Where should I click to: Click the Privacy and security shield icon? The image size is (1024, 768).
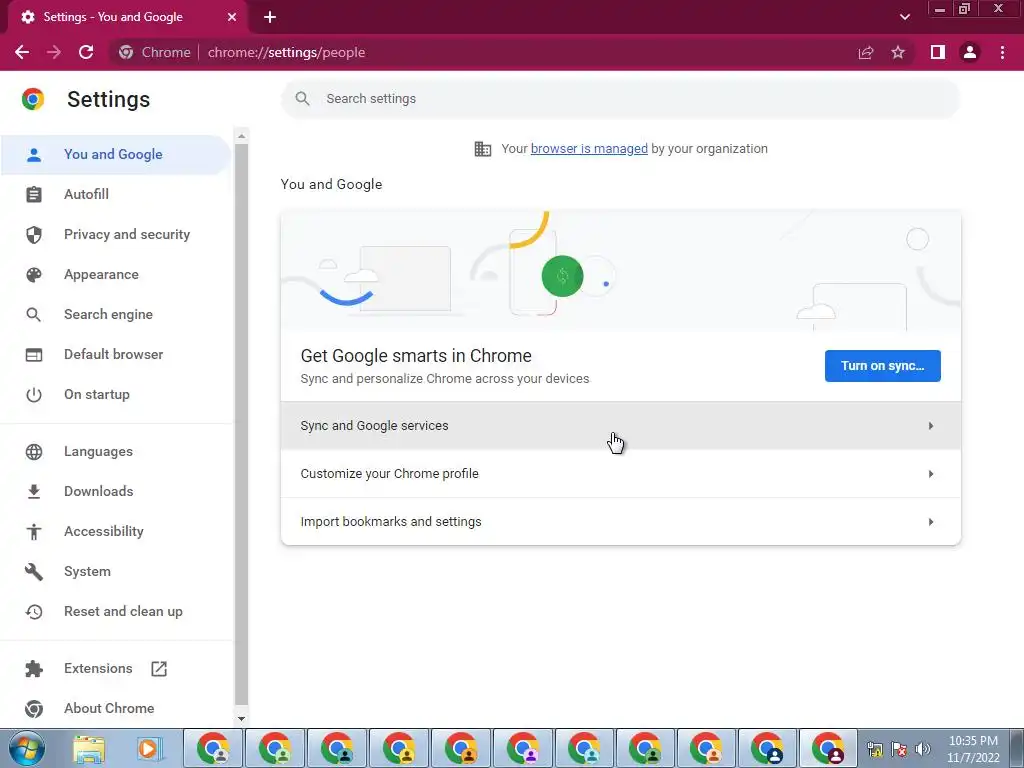click(x=34, y=234)
